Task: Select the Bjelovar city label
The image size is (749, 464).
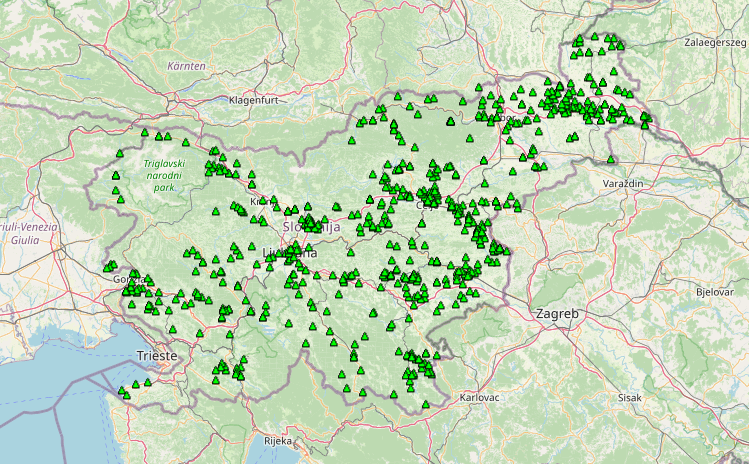Action: point(715,292)
